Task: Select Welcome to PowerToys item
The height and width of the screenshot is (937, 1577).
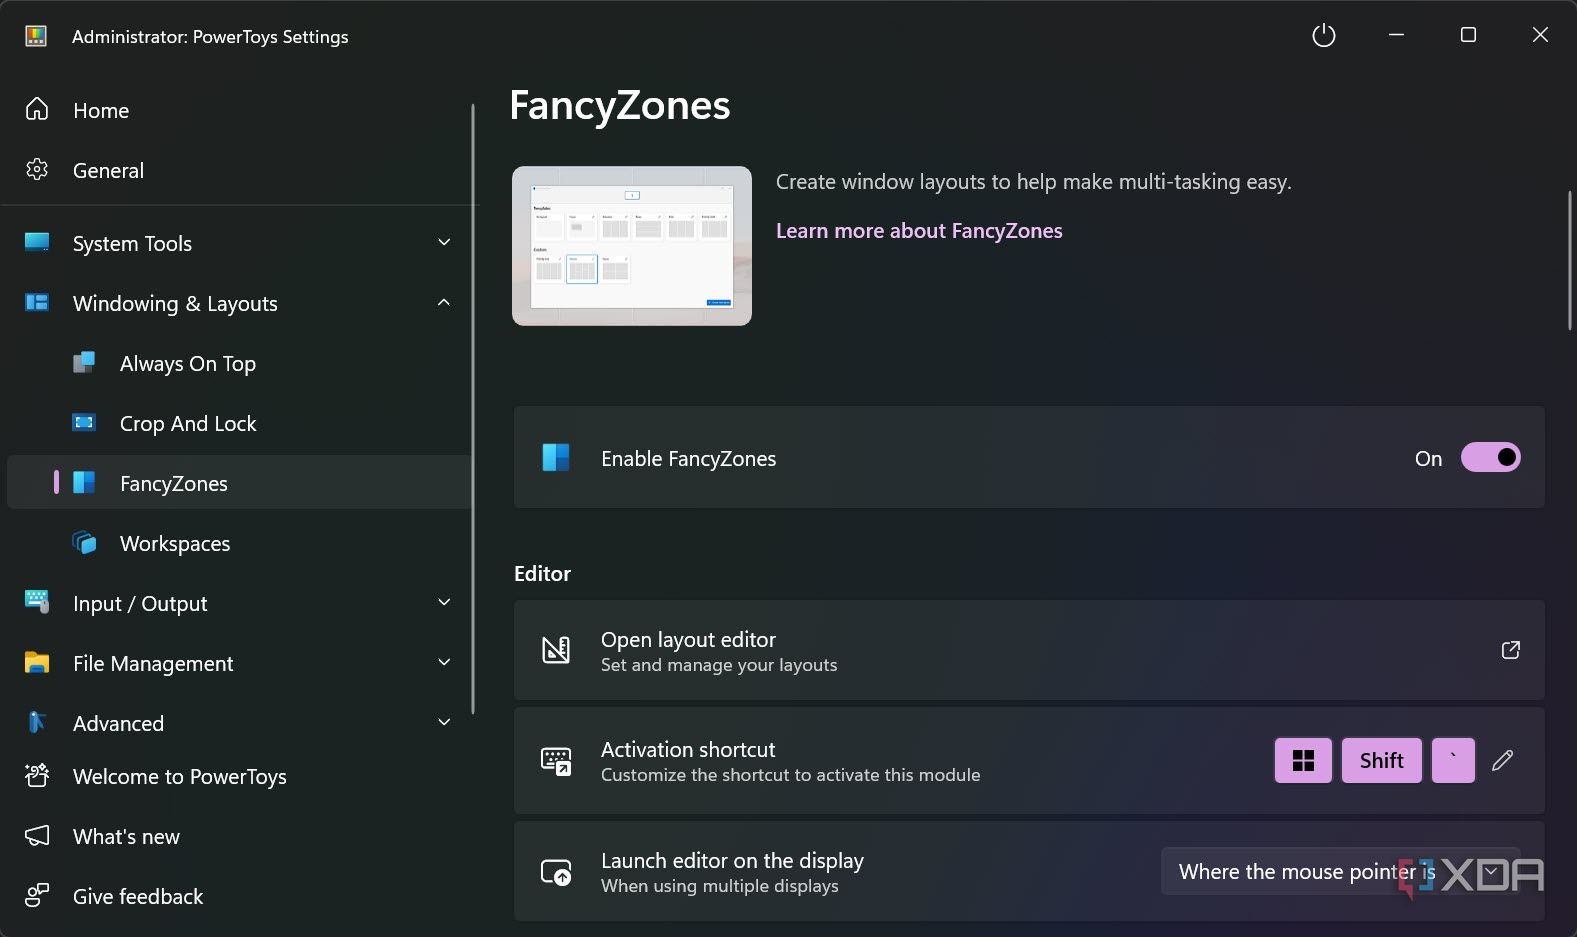Action: 179,777
